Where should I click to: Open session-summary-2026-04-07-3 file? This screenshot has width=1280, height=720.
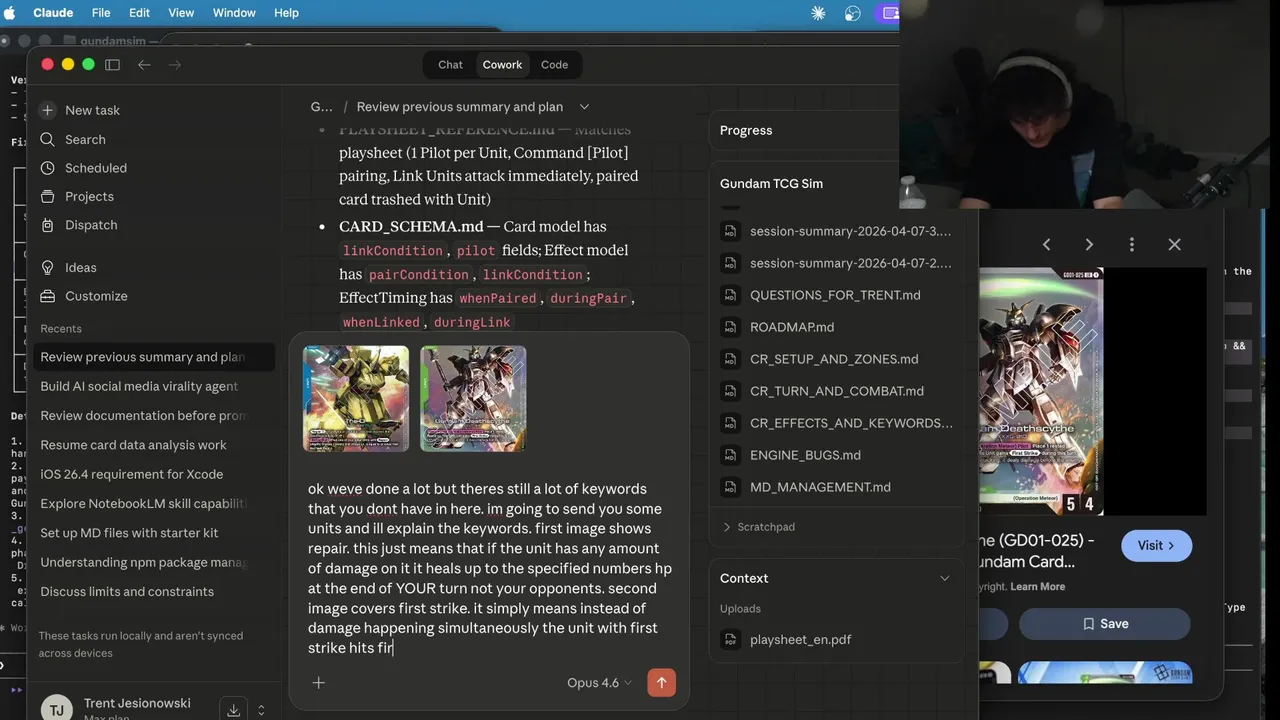tap(850, 231)
